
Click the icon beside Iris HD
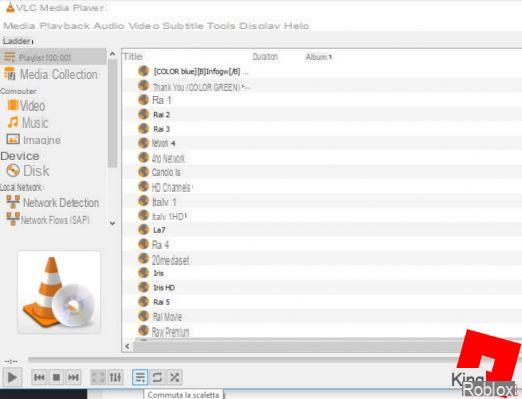[x=143, y=287]
